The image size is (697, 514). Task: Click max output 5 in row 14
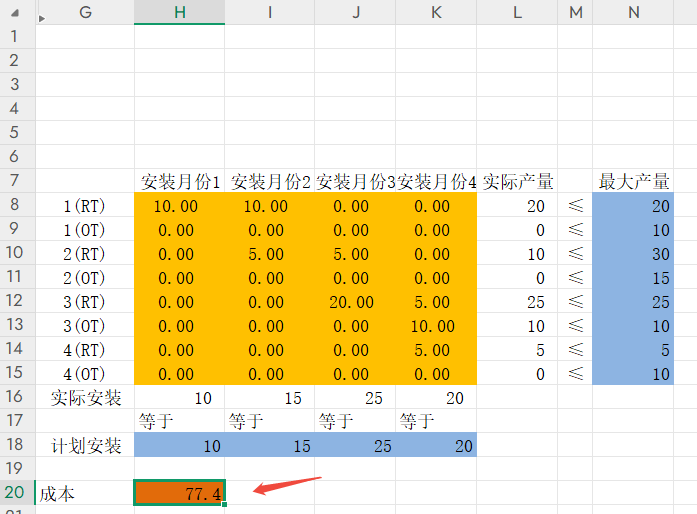[633, 349]
